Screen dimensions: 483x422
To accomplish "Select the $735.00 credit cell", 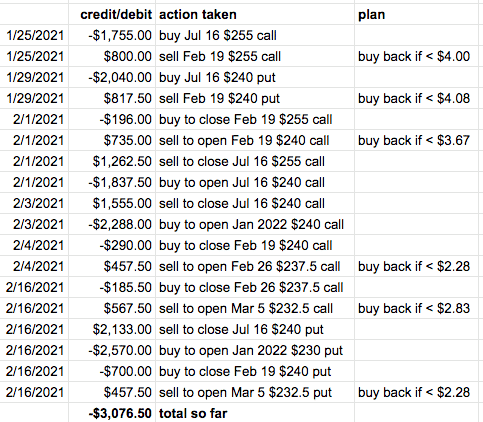I will coord(112,140).
